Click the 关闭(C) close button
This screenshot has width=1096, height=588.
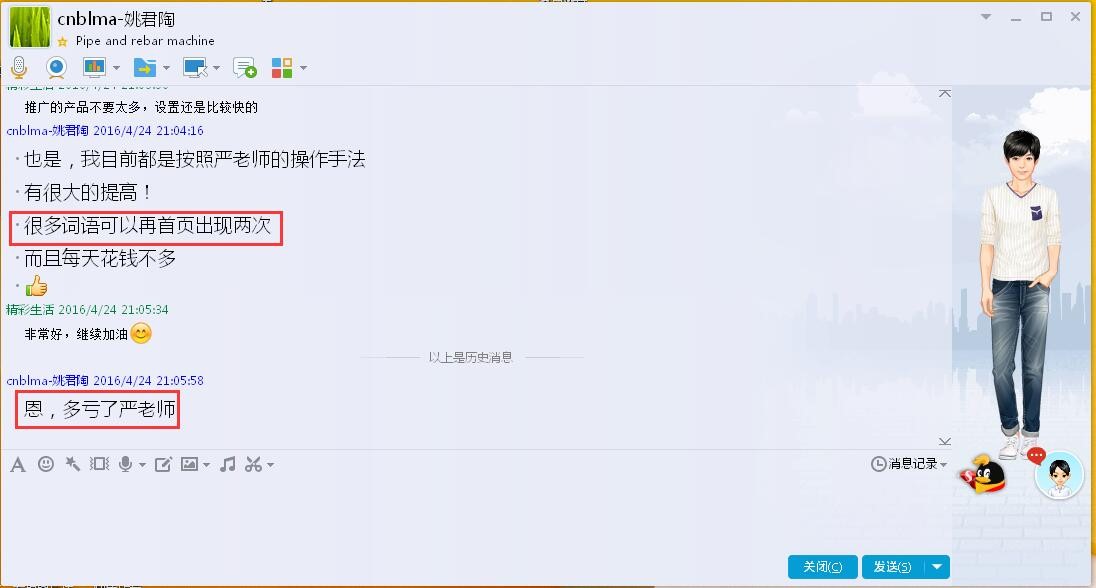(823, 566)
